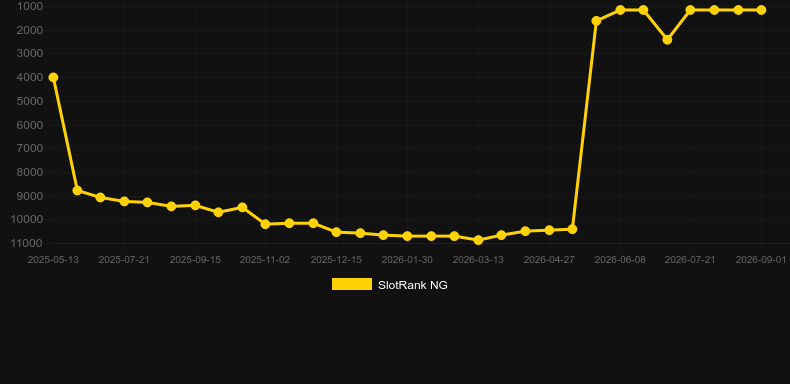Image resolution: width=790 pixels, height=384 pixels.
Task: Click the 2026-06-08 x-axis label
Action: coord(620,260)
